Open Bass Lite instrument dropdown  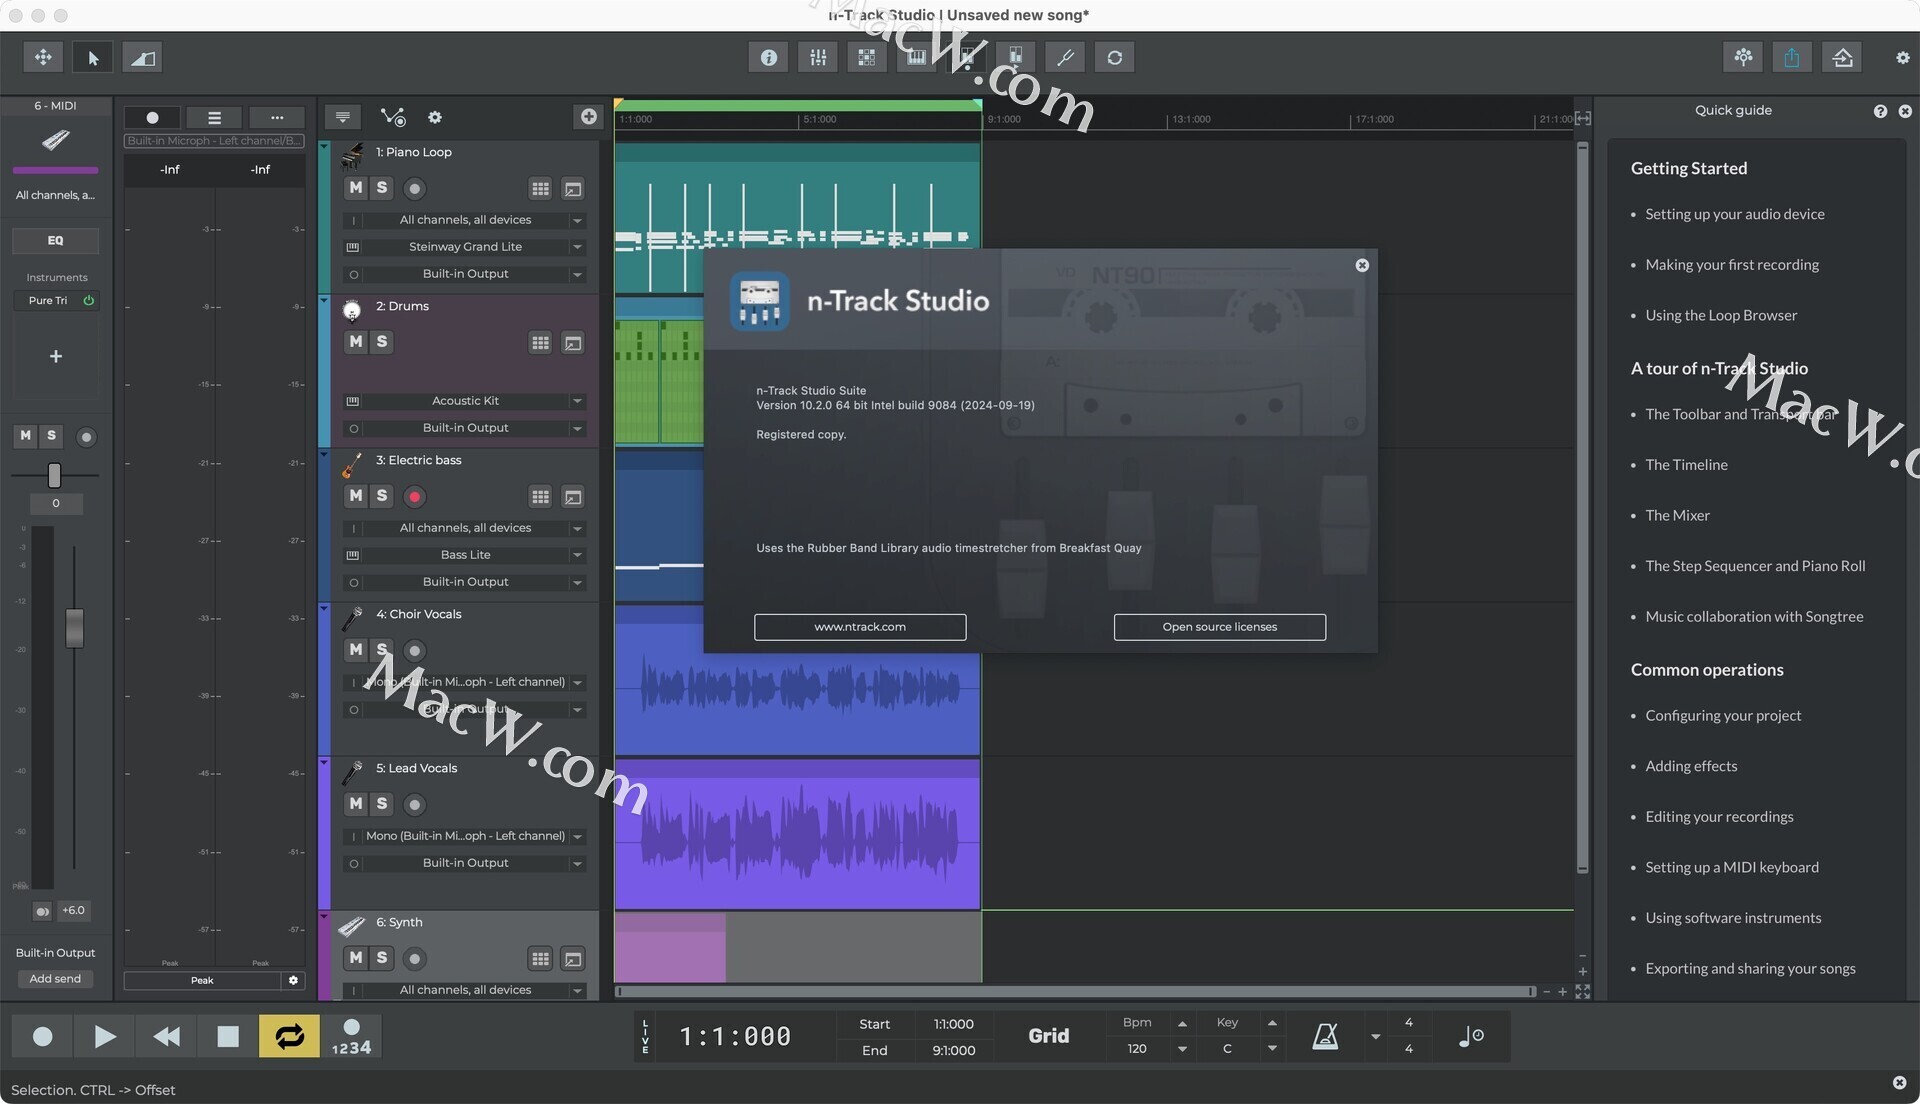pyautogui.click(x=465, y=555)
